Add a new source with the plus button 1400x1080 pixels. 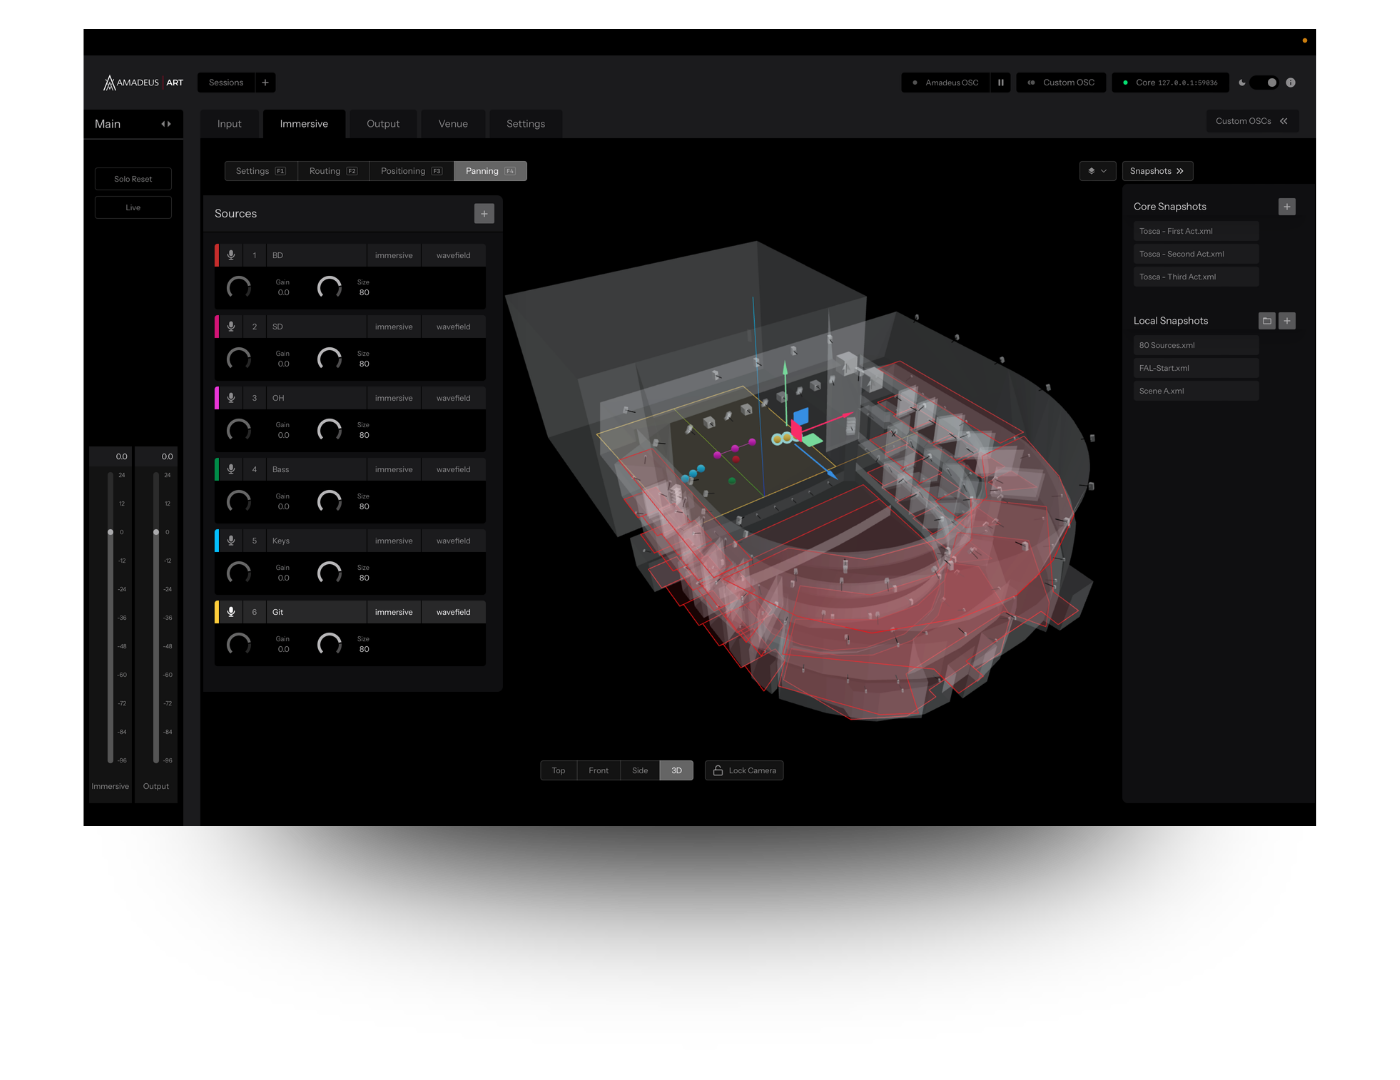[x=484, y=213]
